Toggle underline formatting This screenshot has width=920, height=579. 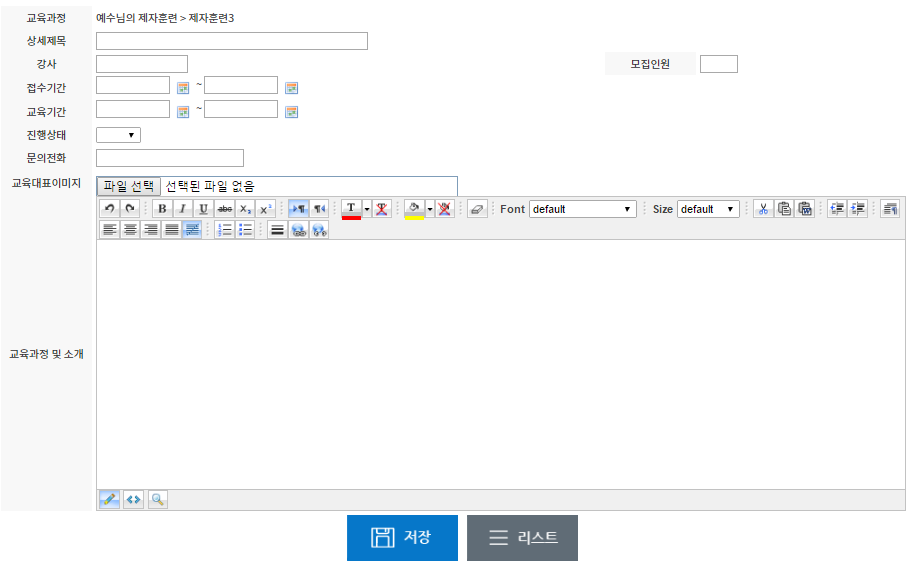(204, 209)
